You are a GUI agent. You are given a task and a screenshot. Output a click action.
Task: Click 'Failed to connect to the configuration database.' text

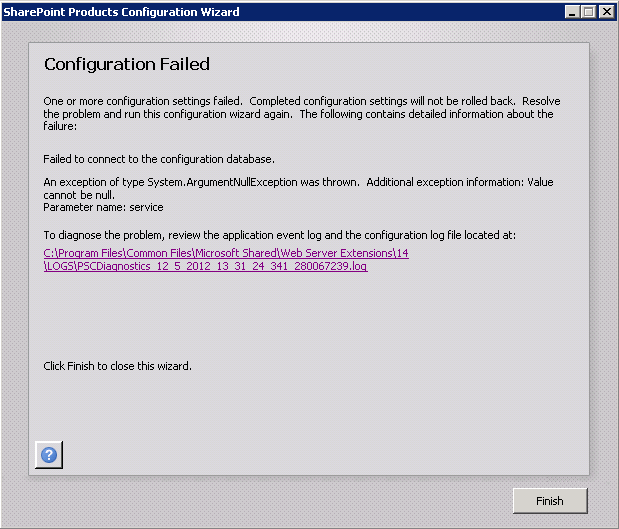(159, 159)
